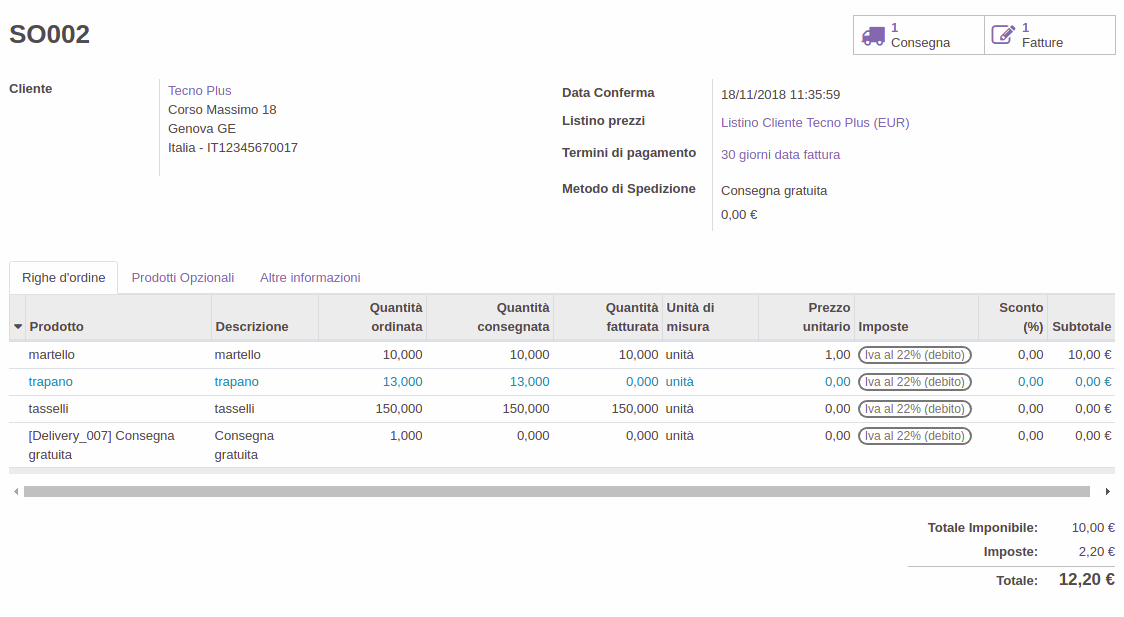Screen dimensions: 1124x617
Task: Click address line Corso Massimo 18
Action: (222, 110)
